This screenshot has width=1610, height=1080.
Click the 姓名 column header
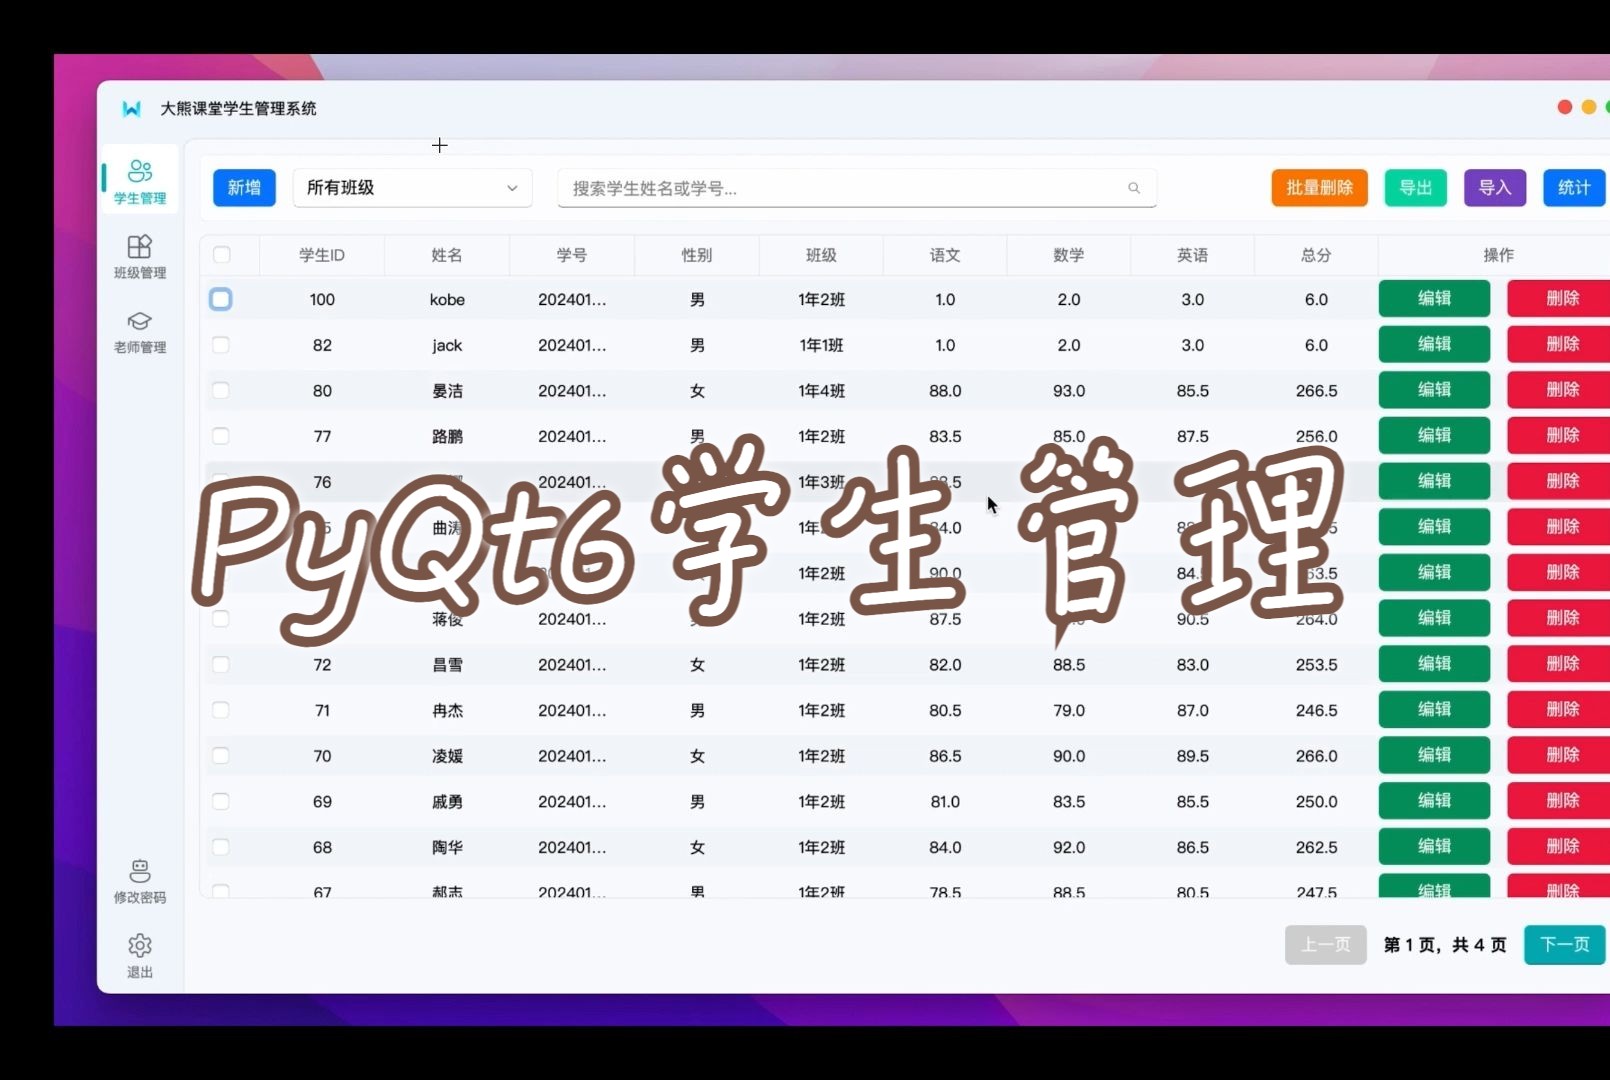[x=447, y=255]
